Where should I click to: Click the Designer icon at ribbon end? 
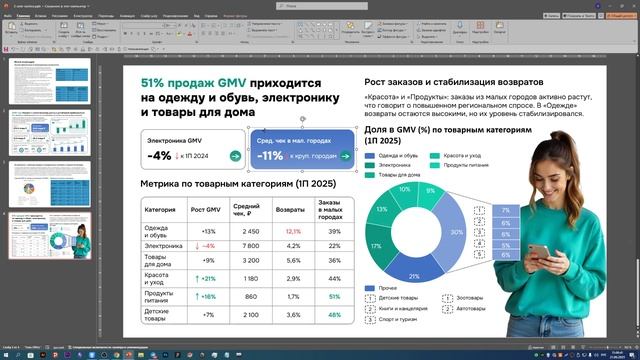click(500, 25)
